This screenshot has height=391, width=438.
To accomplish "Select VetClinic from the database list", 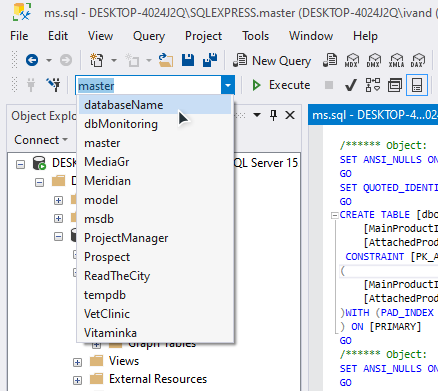I will pyautogui.click(x=154, y=314).
